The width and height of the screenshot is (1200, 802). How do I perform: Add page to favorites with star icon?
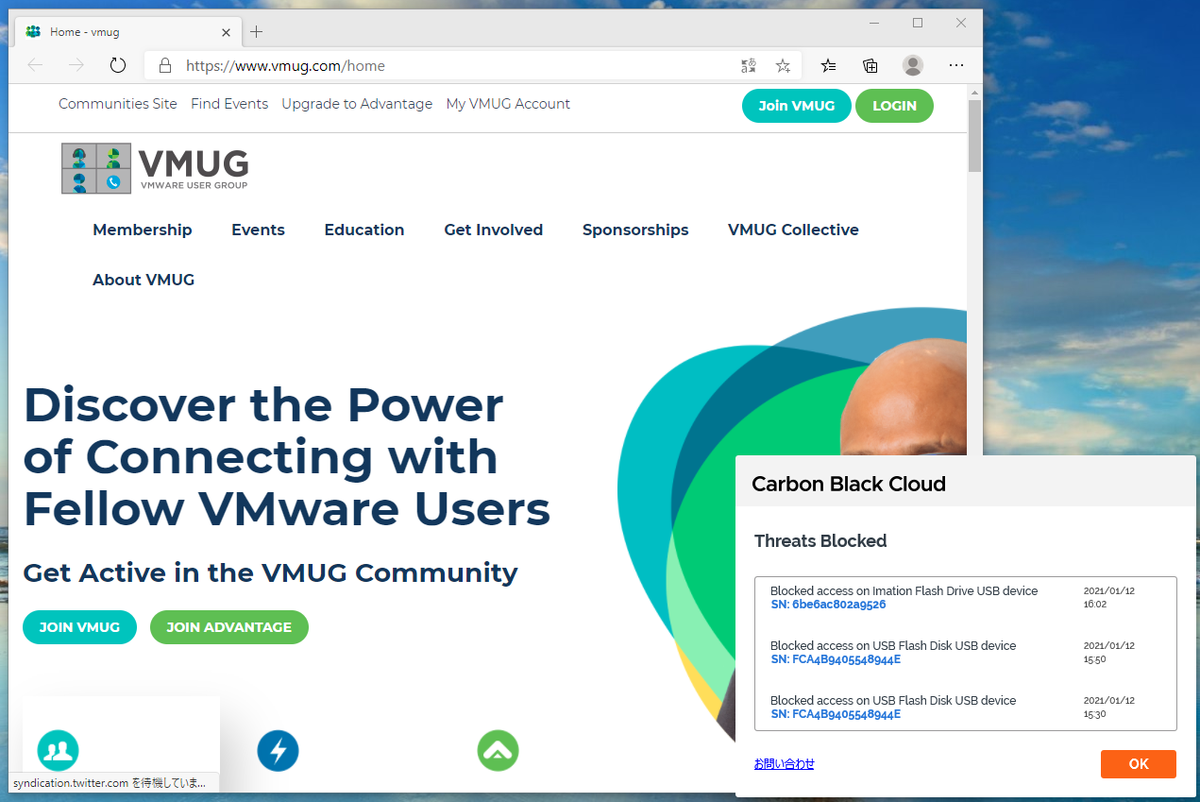pos(783,66)
